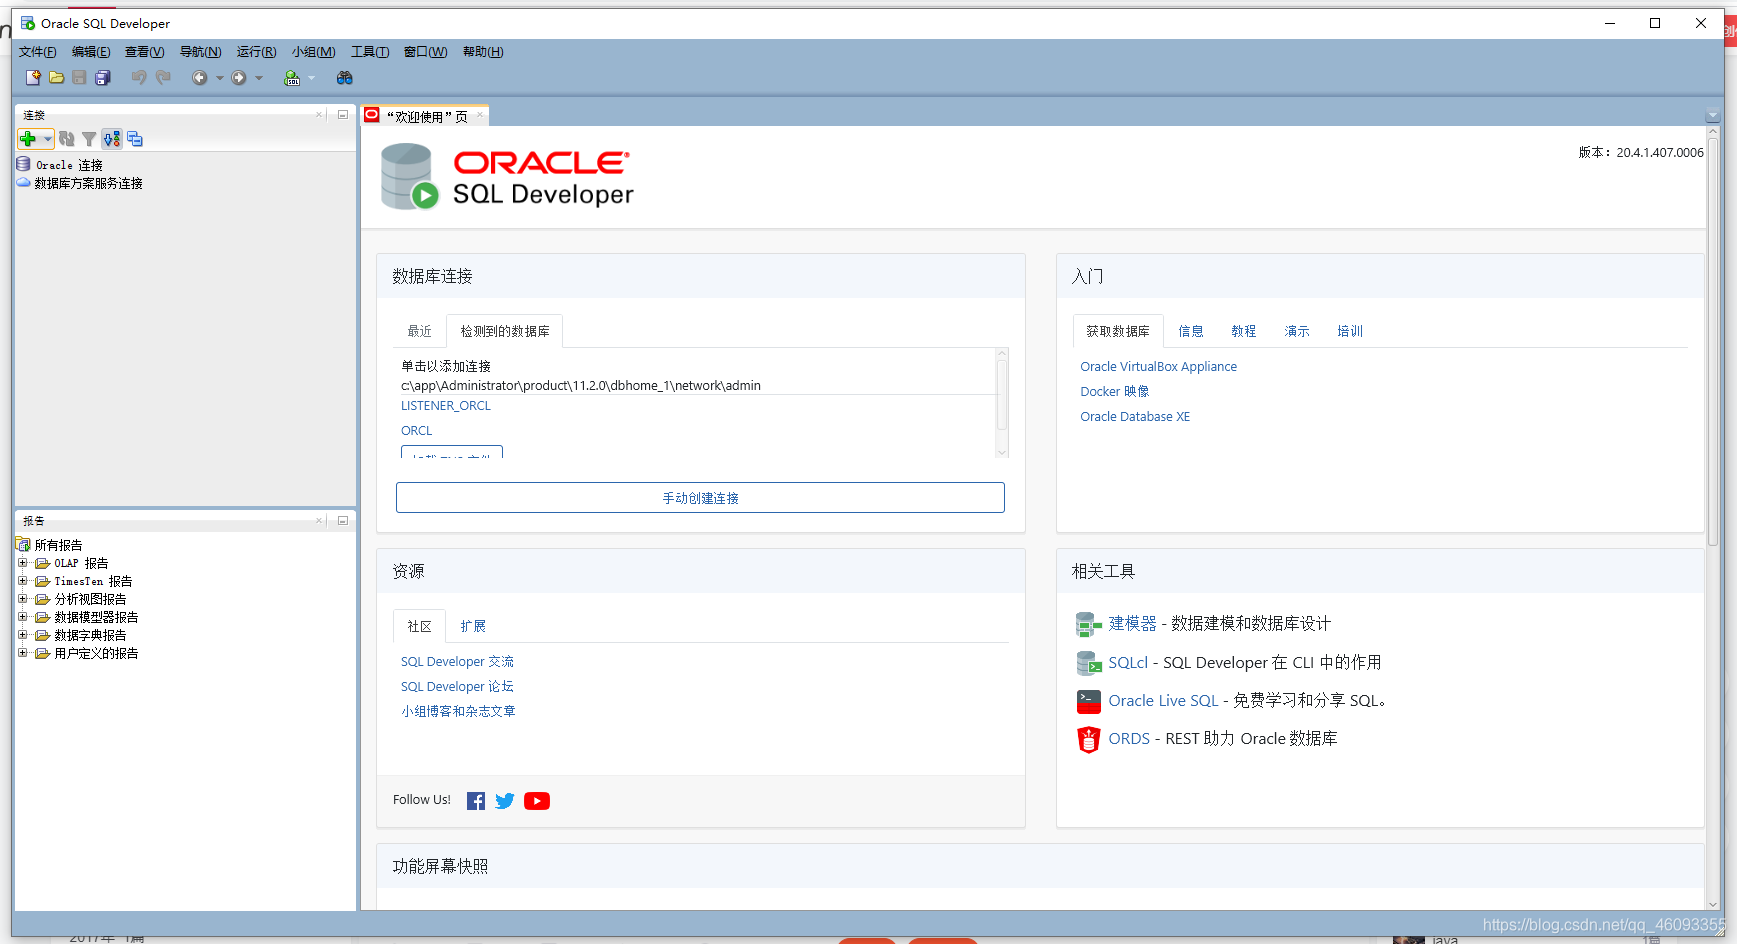Expand the TimesTen 报告 tree node
Viewport: 1737px width, 944px height.
(x=22, y=581)
